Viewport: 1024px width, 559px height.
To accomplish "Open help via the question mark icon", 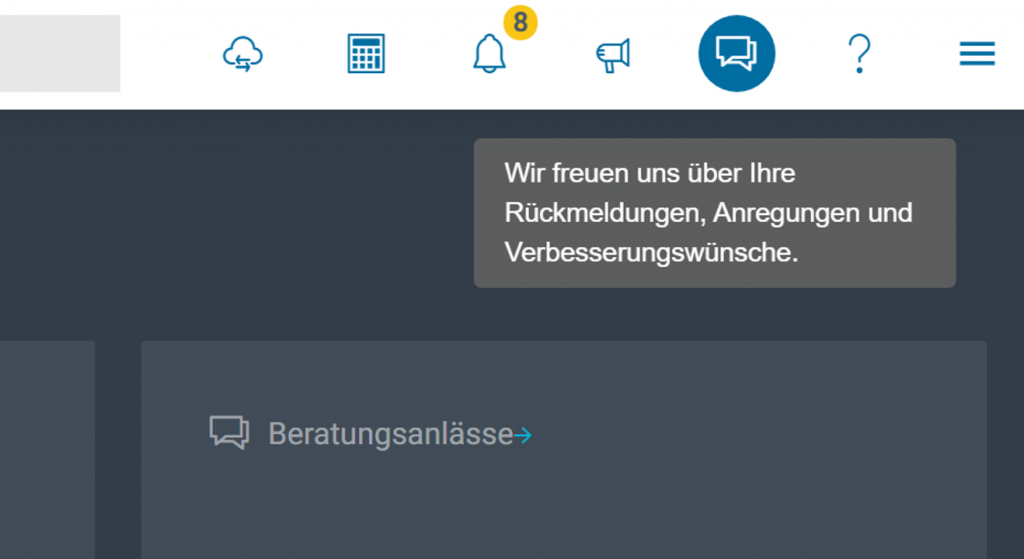I will tap(859, 54).
